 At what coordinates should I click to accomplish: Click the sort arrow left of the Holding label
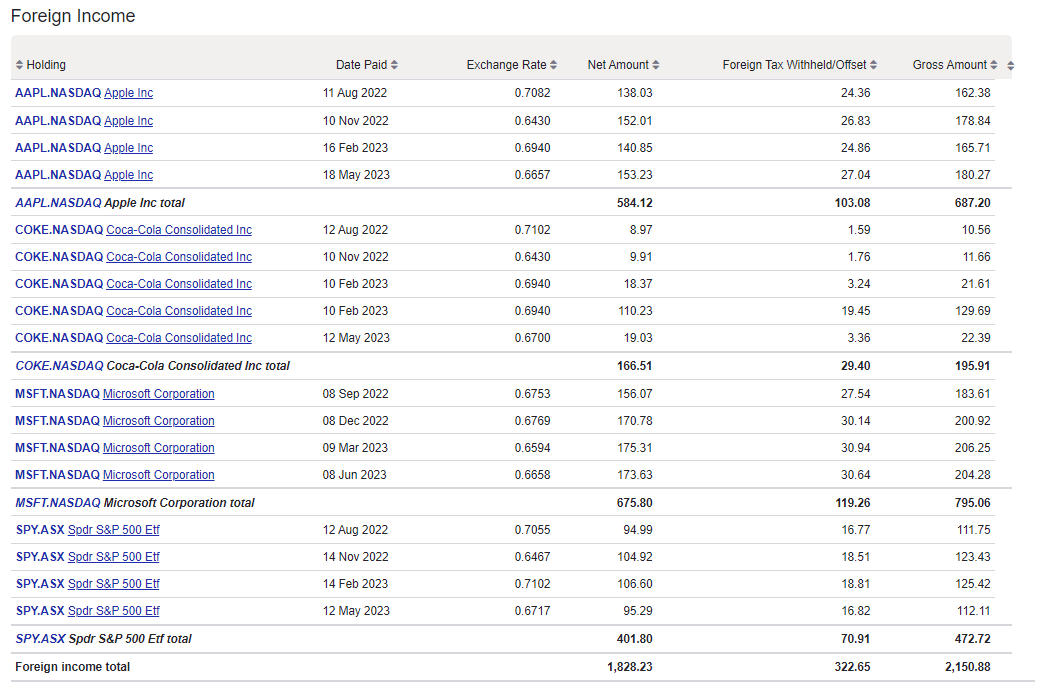18,63
